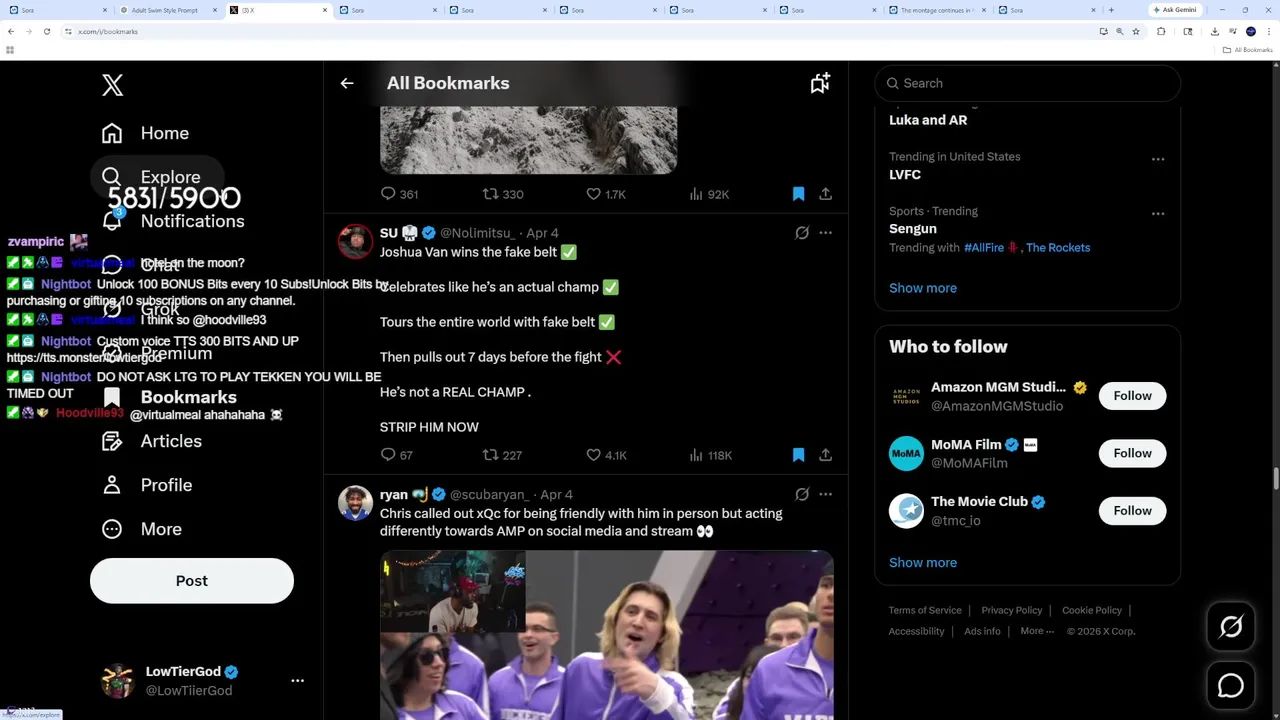View analytics showing 92K views
This screenshot has width=1280, height=720.
point(709,194)
